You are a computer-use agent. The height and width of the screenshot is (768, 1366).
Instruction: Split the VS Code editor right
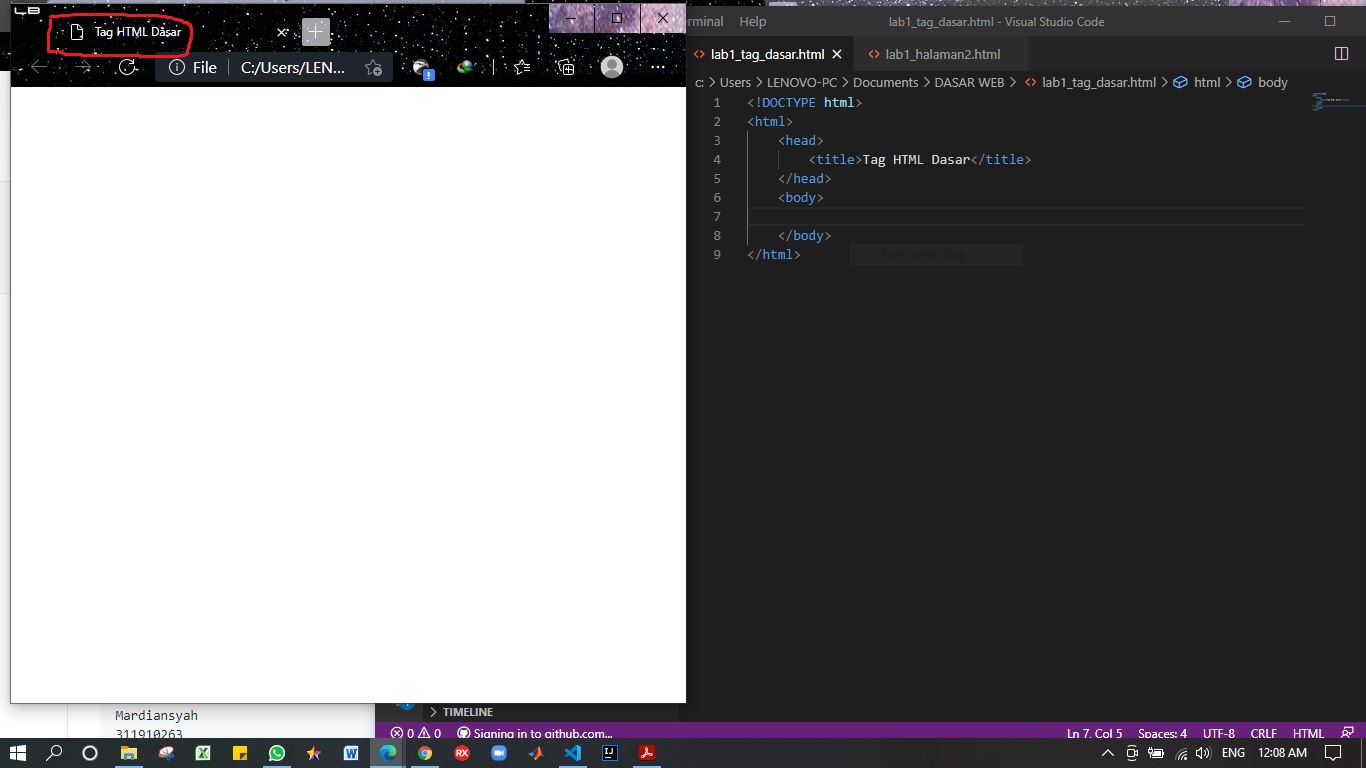coord(1342,54)
